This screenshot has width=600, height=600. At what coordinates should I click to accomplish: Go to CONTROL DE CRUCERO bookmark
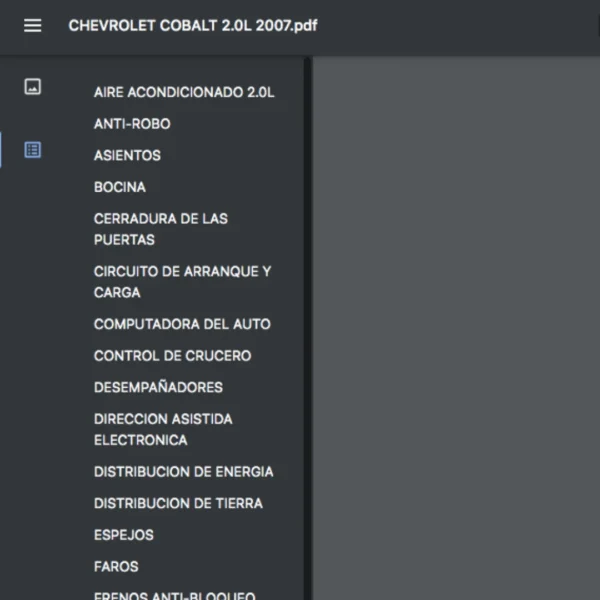(172, 355)
